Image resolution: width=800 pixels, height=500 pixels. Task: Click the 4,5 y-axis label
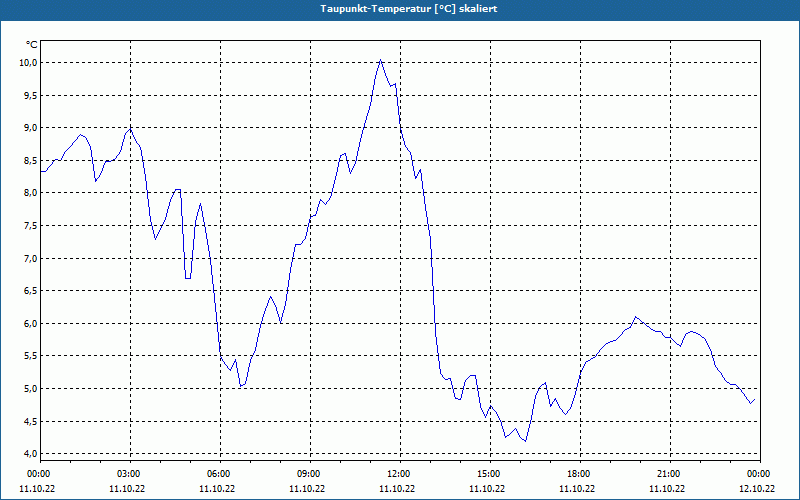point(31,421)
